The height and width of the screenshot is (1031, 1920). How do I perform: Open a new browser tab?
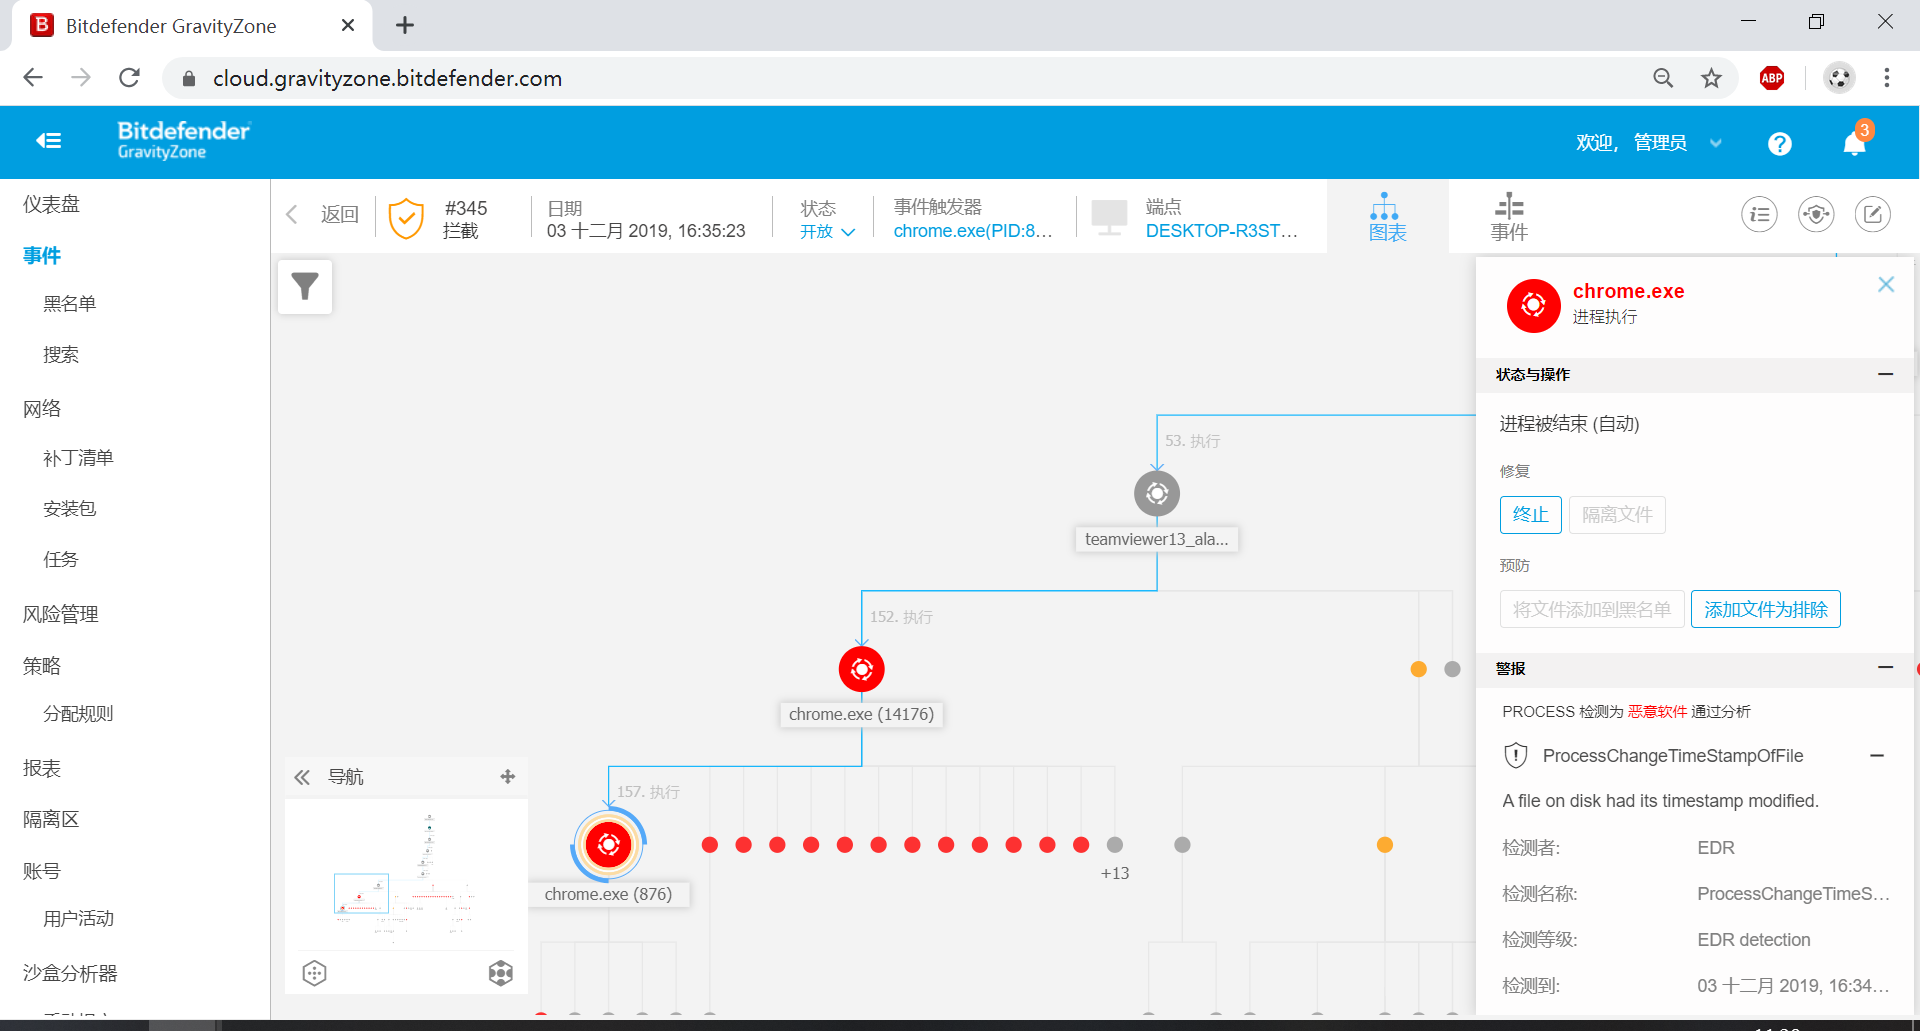(405, 25)
